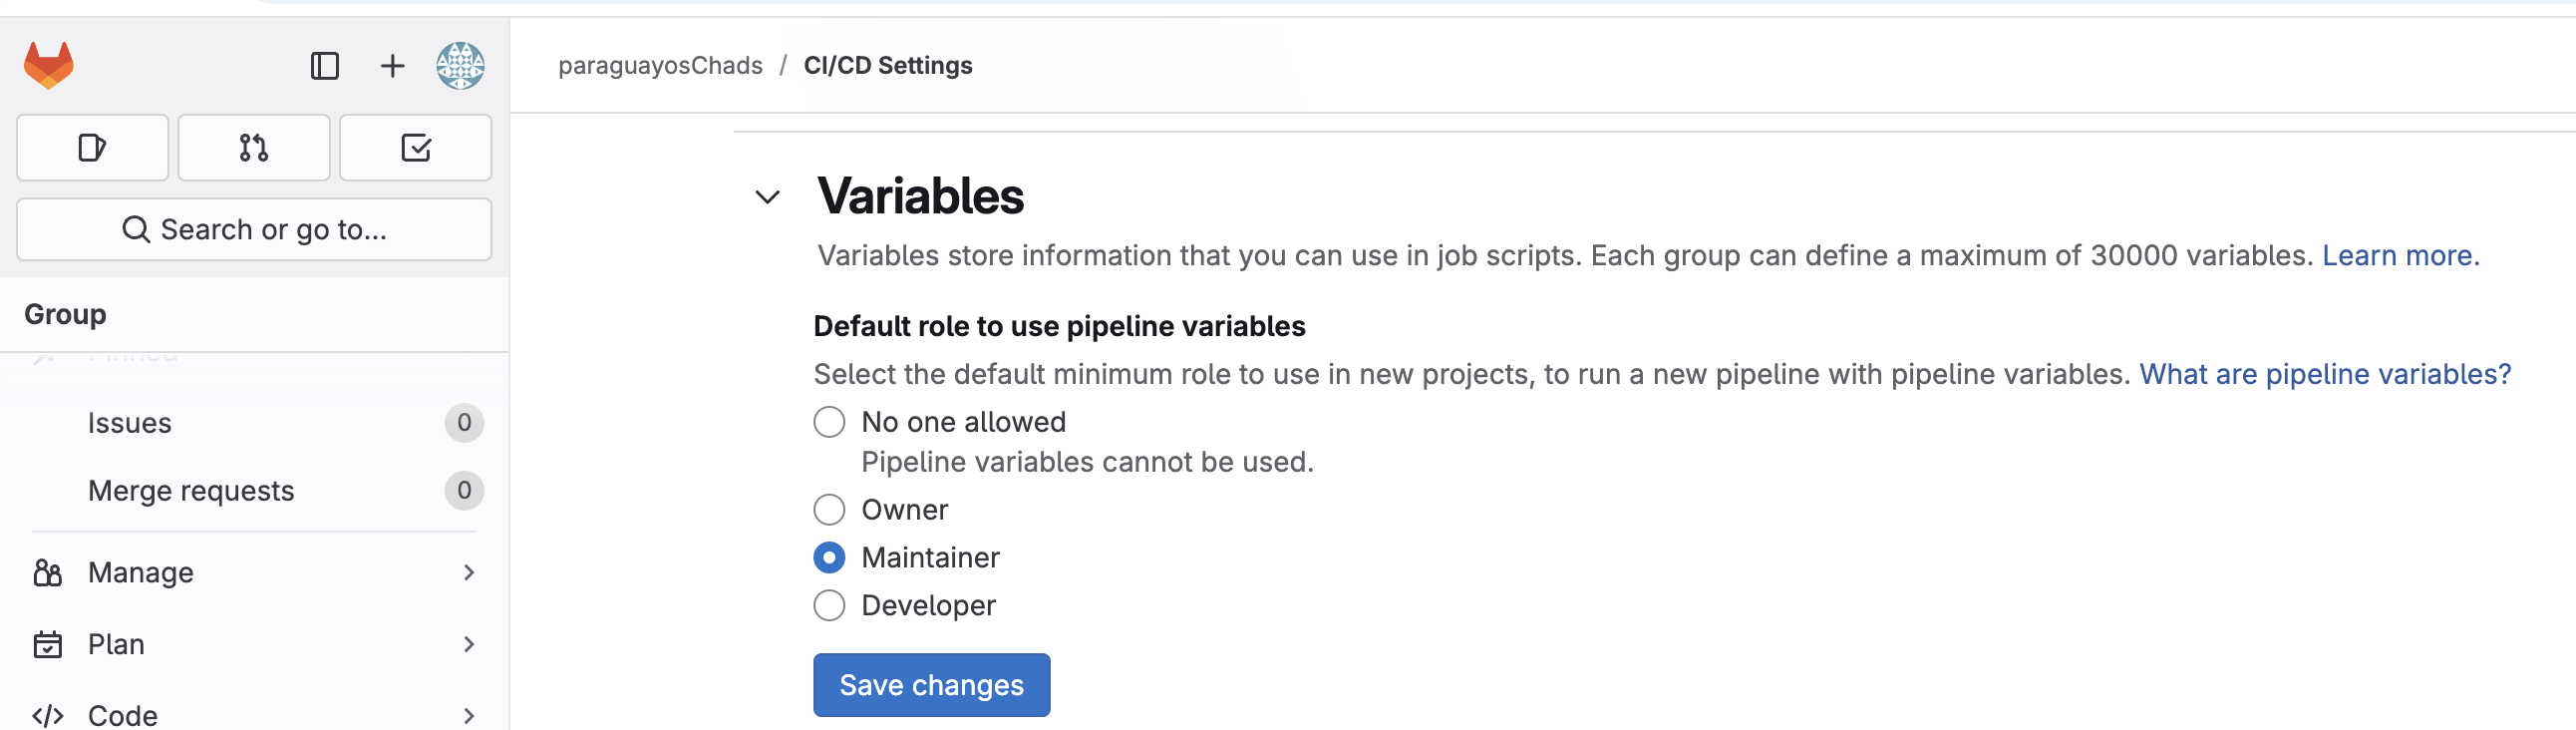Open assigned issues shortcut icon
The width and height of the screenshot is (2576, 730).
[92, 148]
